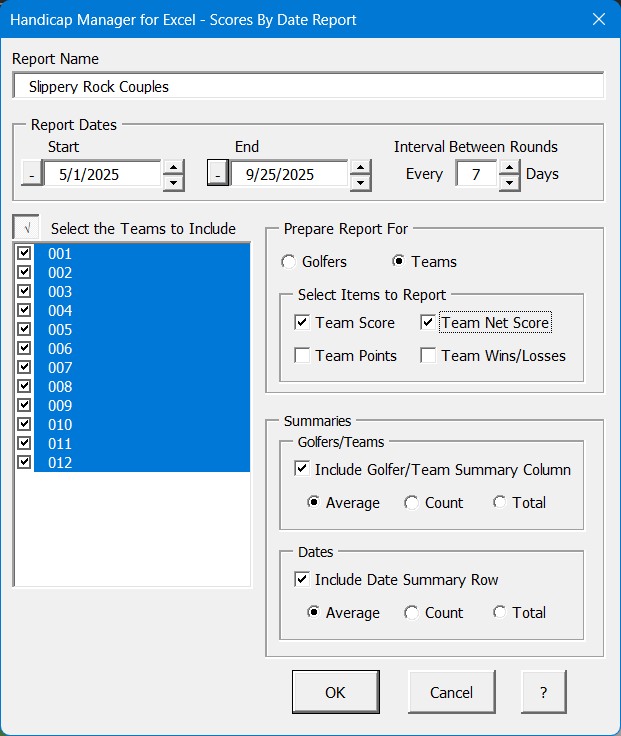Toggle Include Date Summary Row checkbox
Image resolution: width=621 pixels, height=736 pixels.
coord(302,579)
